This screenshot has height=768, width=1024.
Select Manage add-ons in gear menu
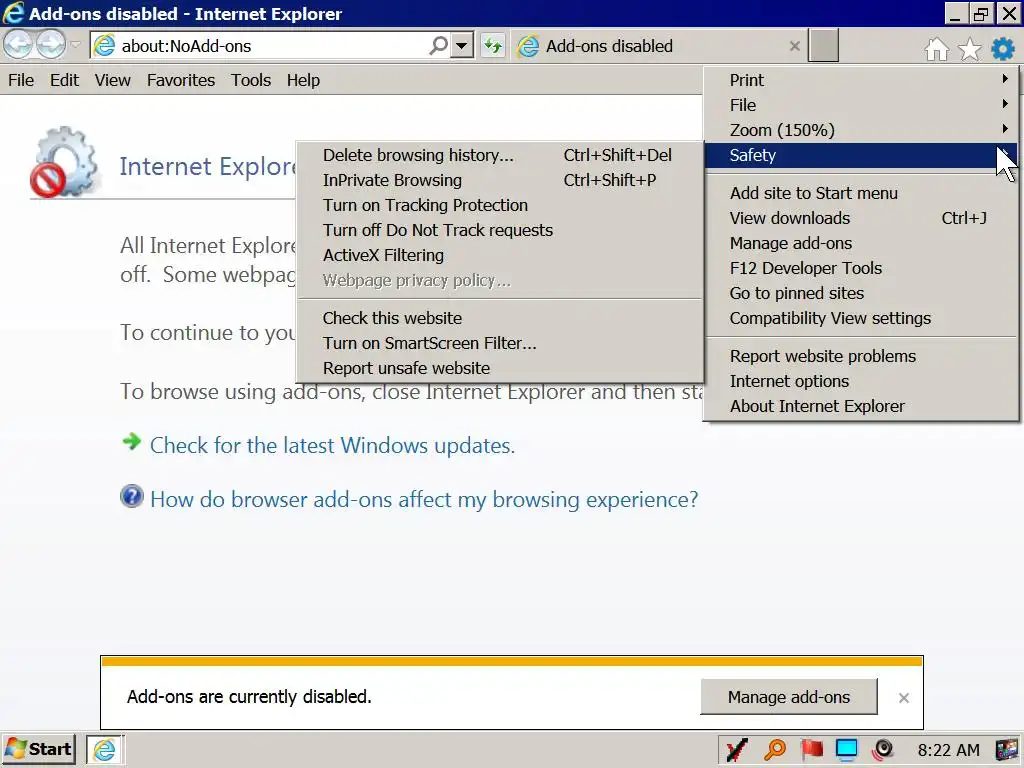click(x=861, y=243)
